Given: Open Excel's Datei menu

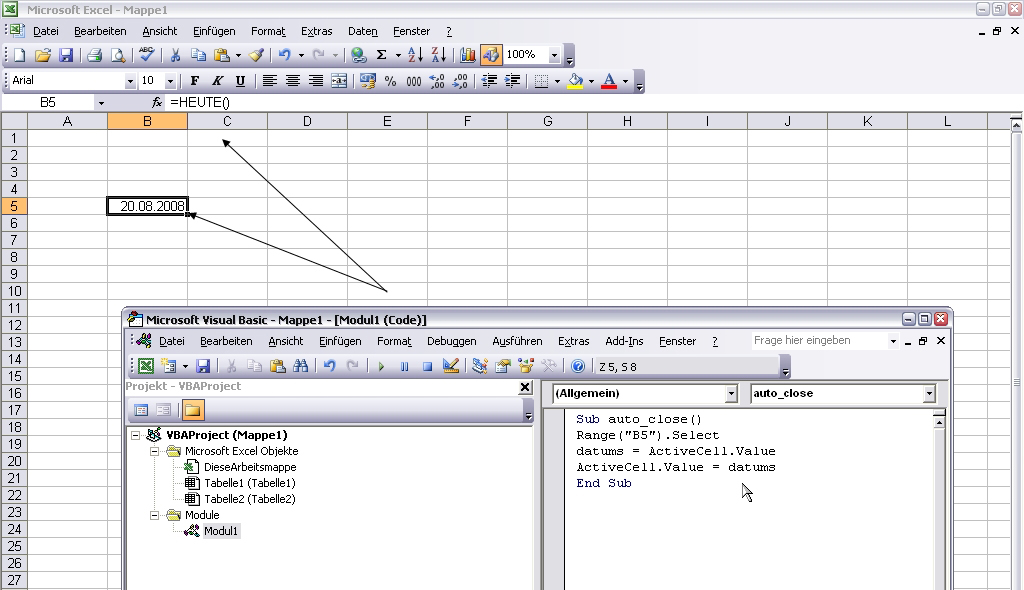Looking at the screenshot, I should (x=46, y=31).
